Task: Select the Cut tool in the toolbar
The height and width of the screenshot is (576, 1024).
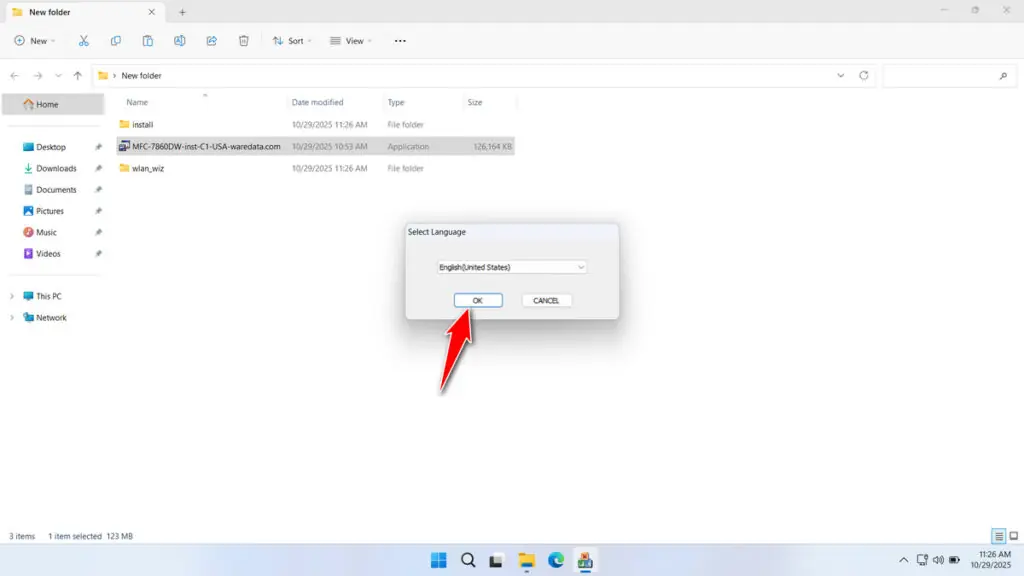Action: pos(84,40)
